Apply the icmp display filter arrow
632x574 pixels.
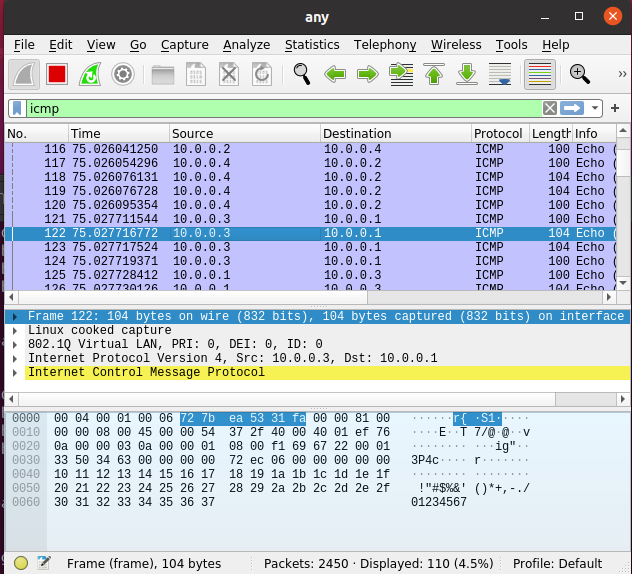573,108
